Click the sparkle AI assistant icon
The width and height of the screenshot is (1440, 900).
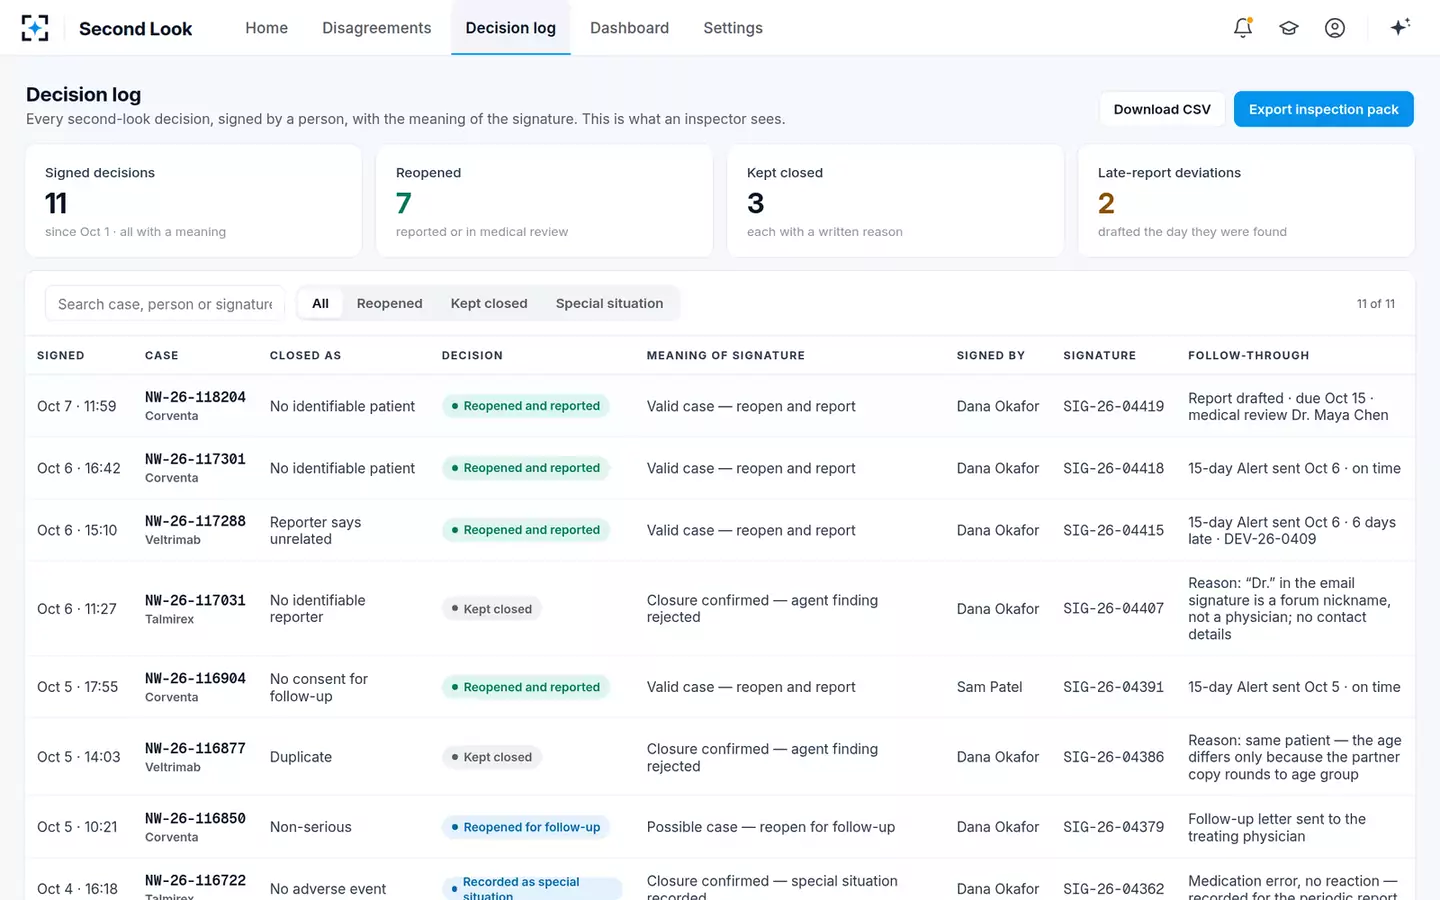pos(1400,27)
